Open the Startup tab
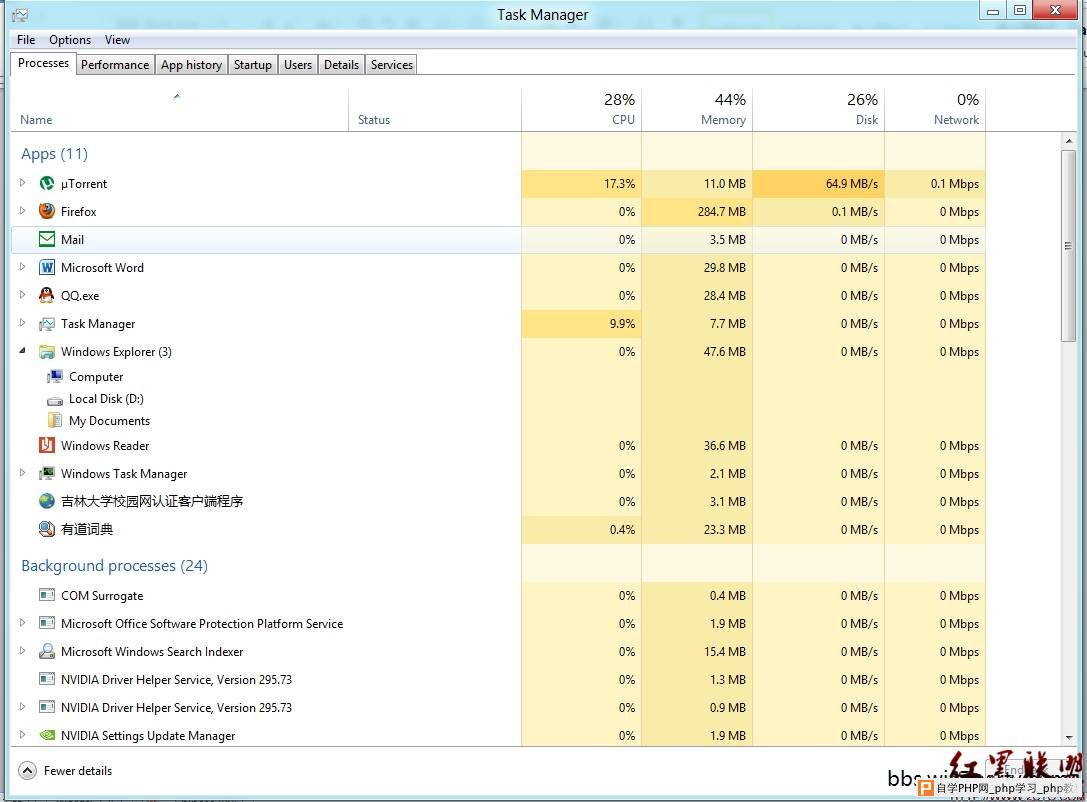1087x802 pixels. click(252, 65)
